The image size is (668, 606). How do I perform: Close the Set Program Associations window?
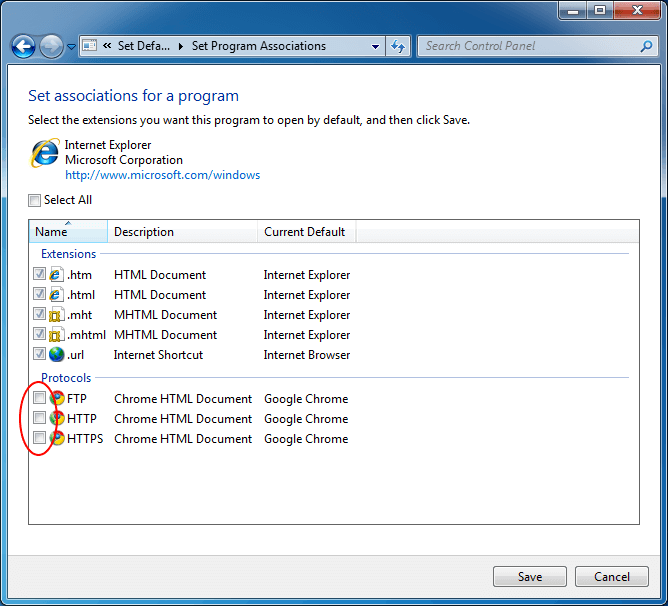pos(637,10)
